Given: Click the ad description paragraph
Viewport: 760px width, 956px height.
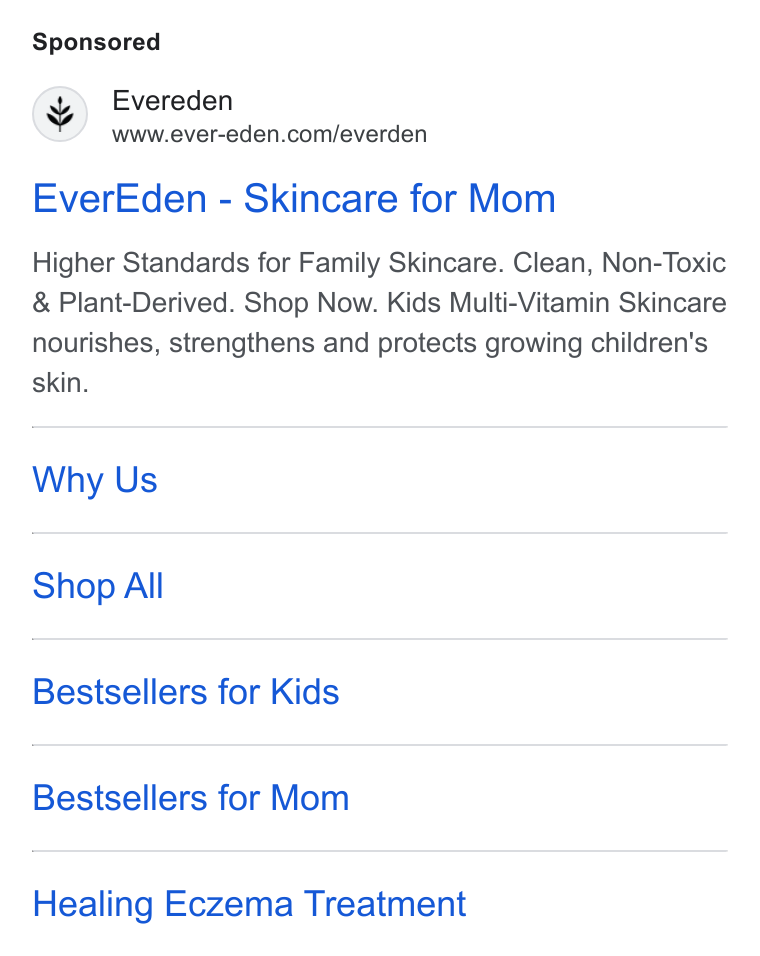Looking at the screenshot, I should (x=379, y=323).
